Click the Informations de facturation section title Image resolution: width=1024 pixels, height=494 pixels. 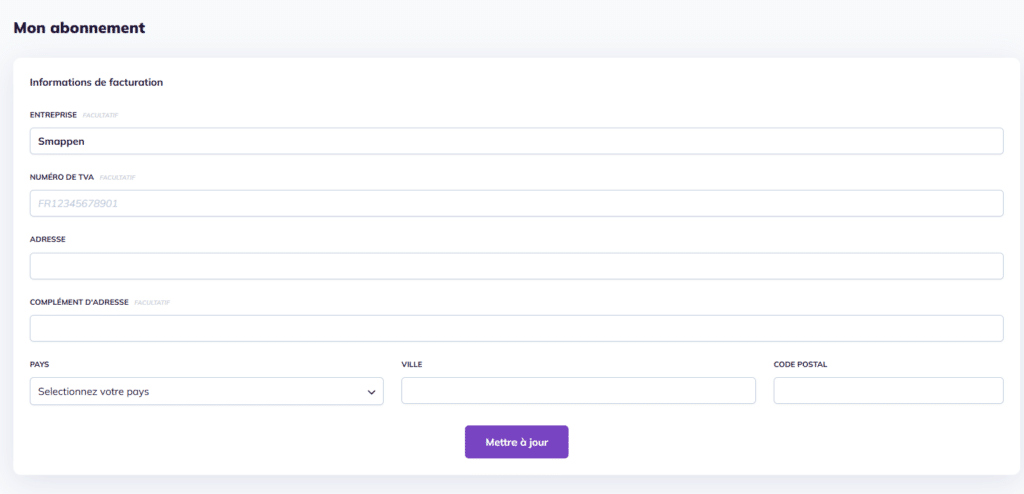tap(96, 82)
